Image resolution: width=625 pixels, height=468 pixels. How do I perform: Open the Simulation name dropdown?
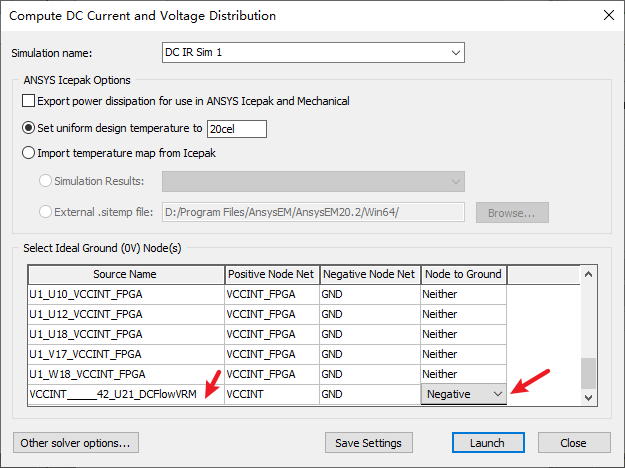coord(456,53)
